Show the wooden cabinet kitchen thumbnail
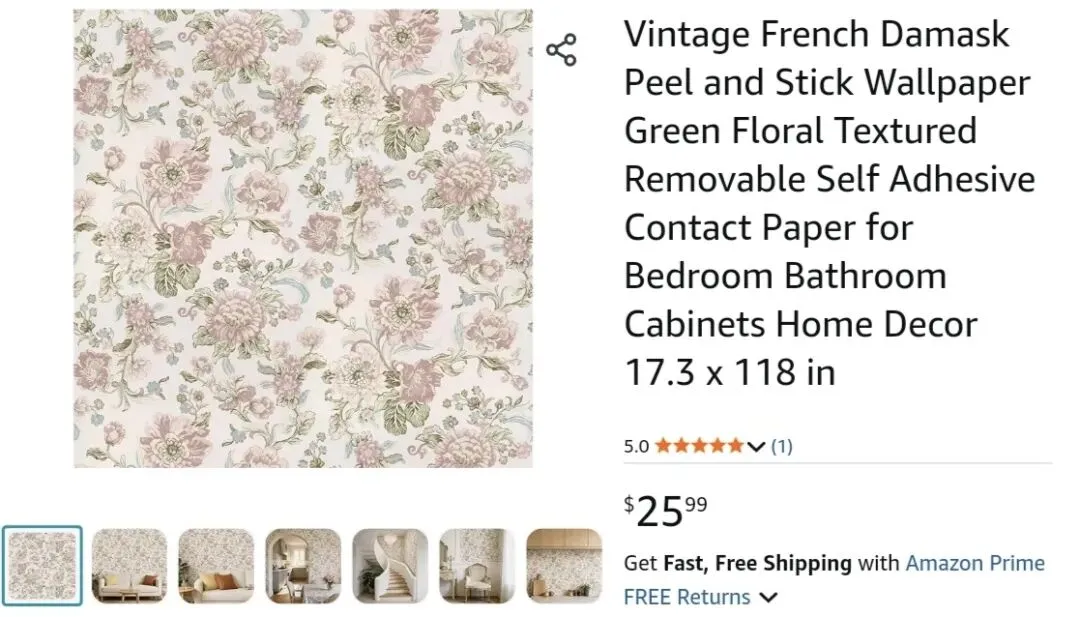1080x617 pixels. (564, 566)
